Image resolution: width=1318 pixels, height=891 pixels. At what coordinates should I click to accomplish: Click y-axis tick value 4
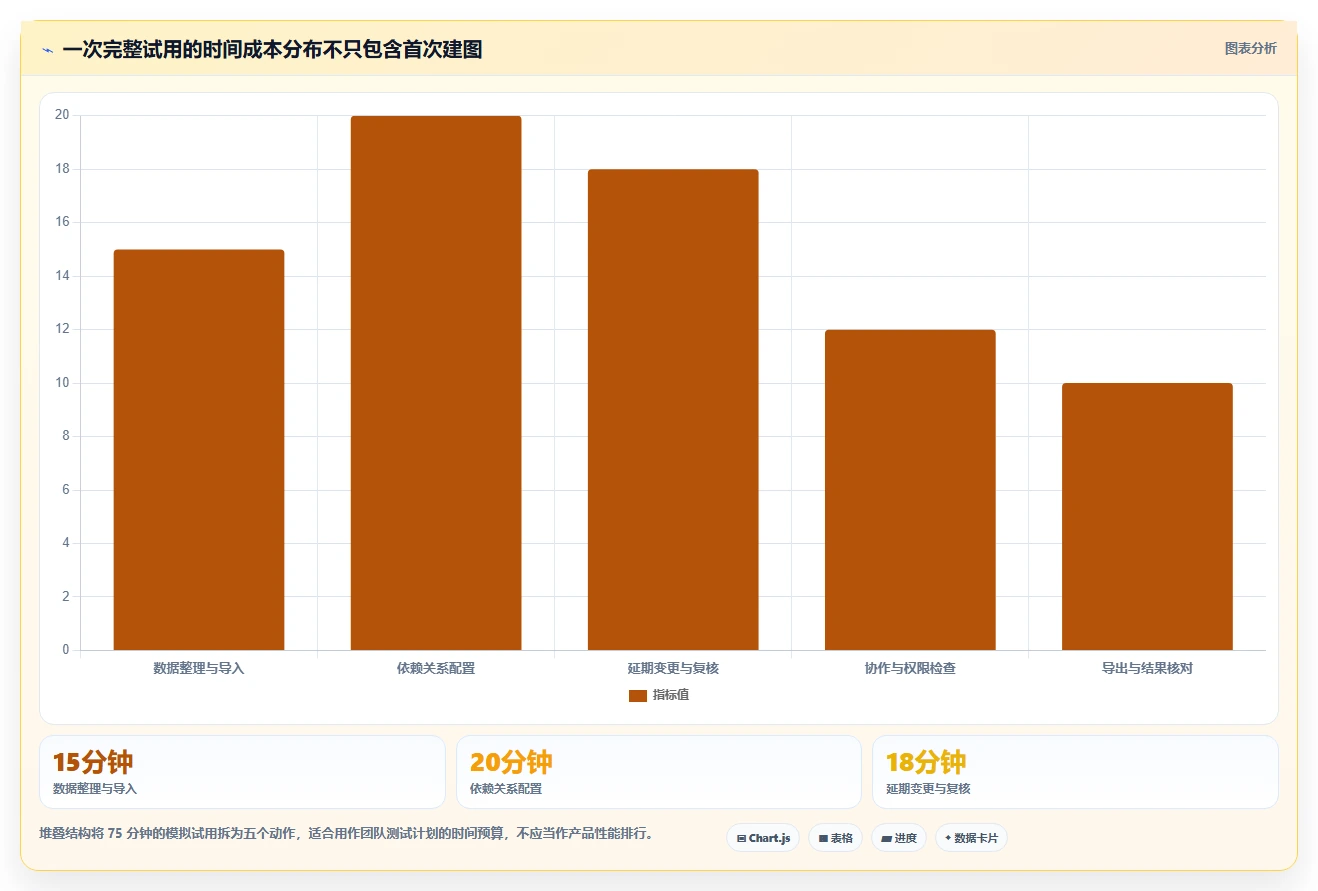pos(66,543)
